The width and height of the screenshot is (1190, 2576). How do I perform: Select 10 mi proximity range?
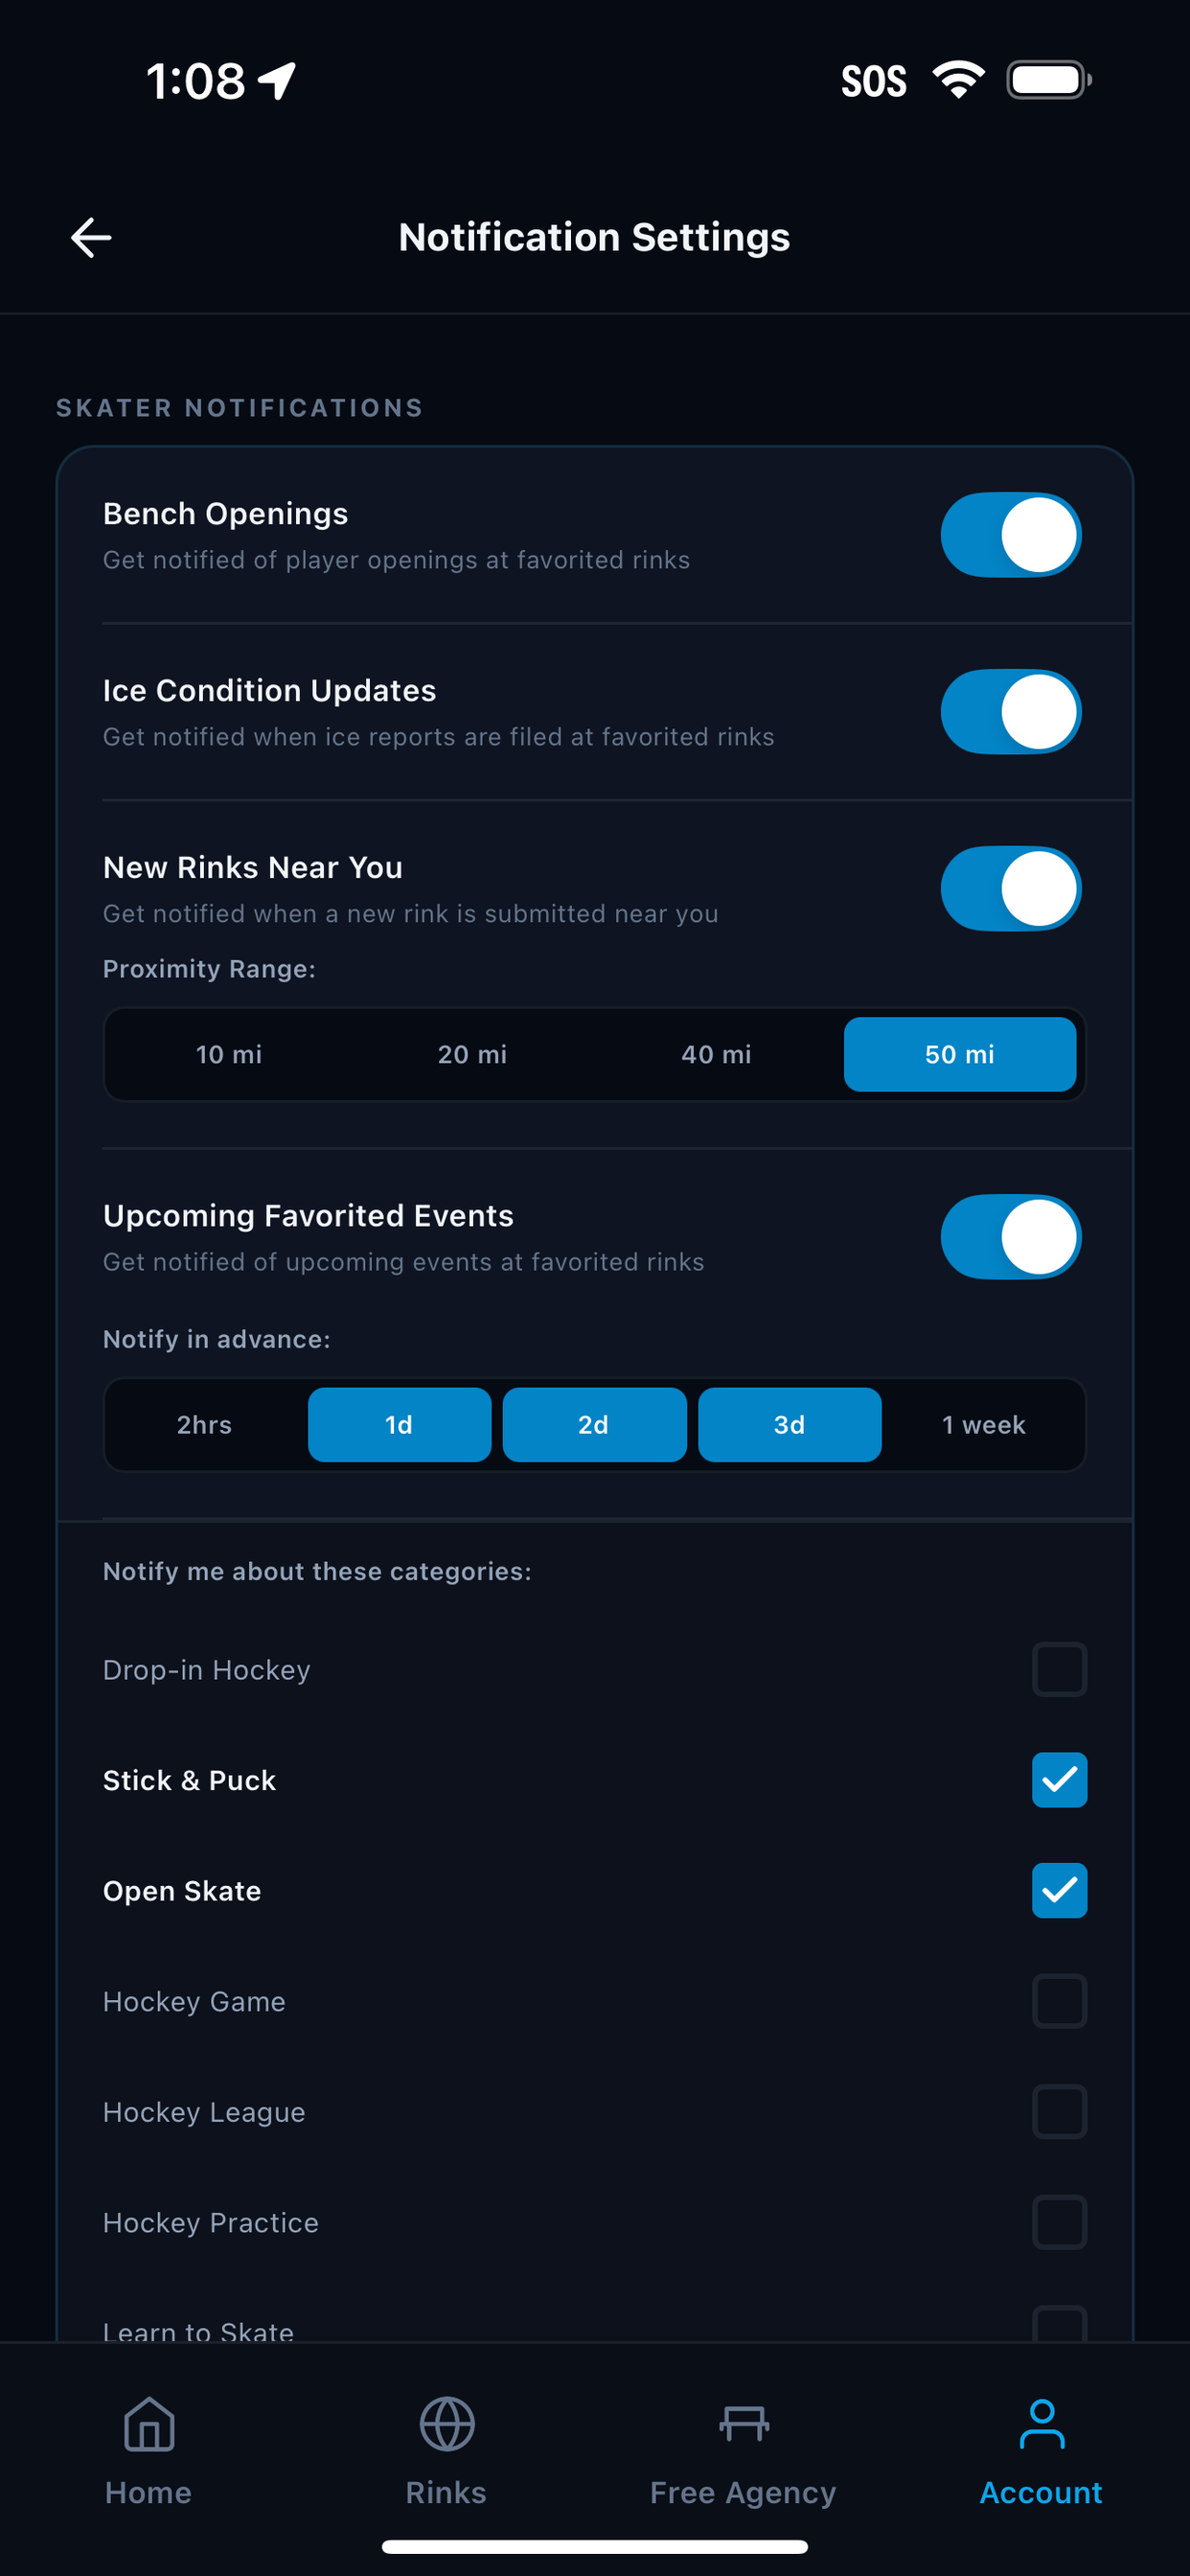pos(229,1054)
